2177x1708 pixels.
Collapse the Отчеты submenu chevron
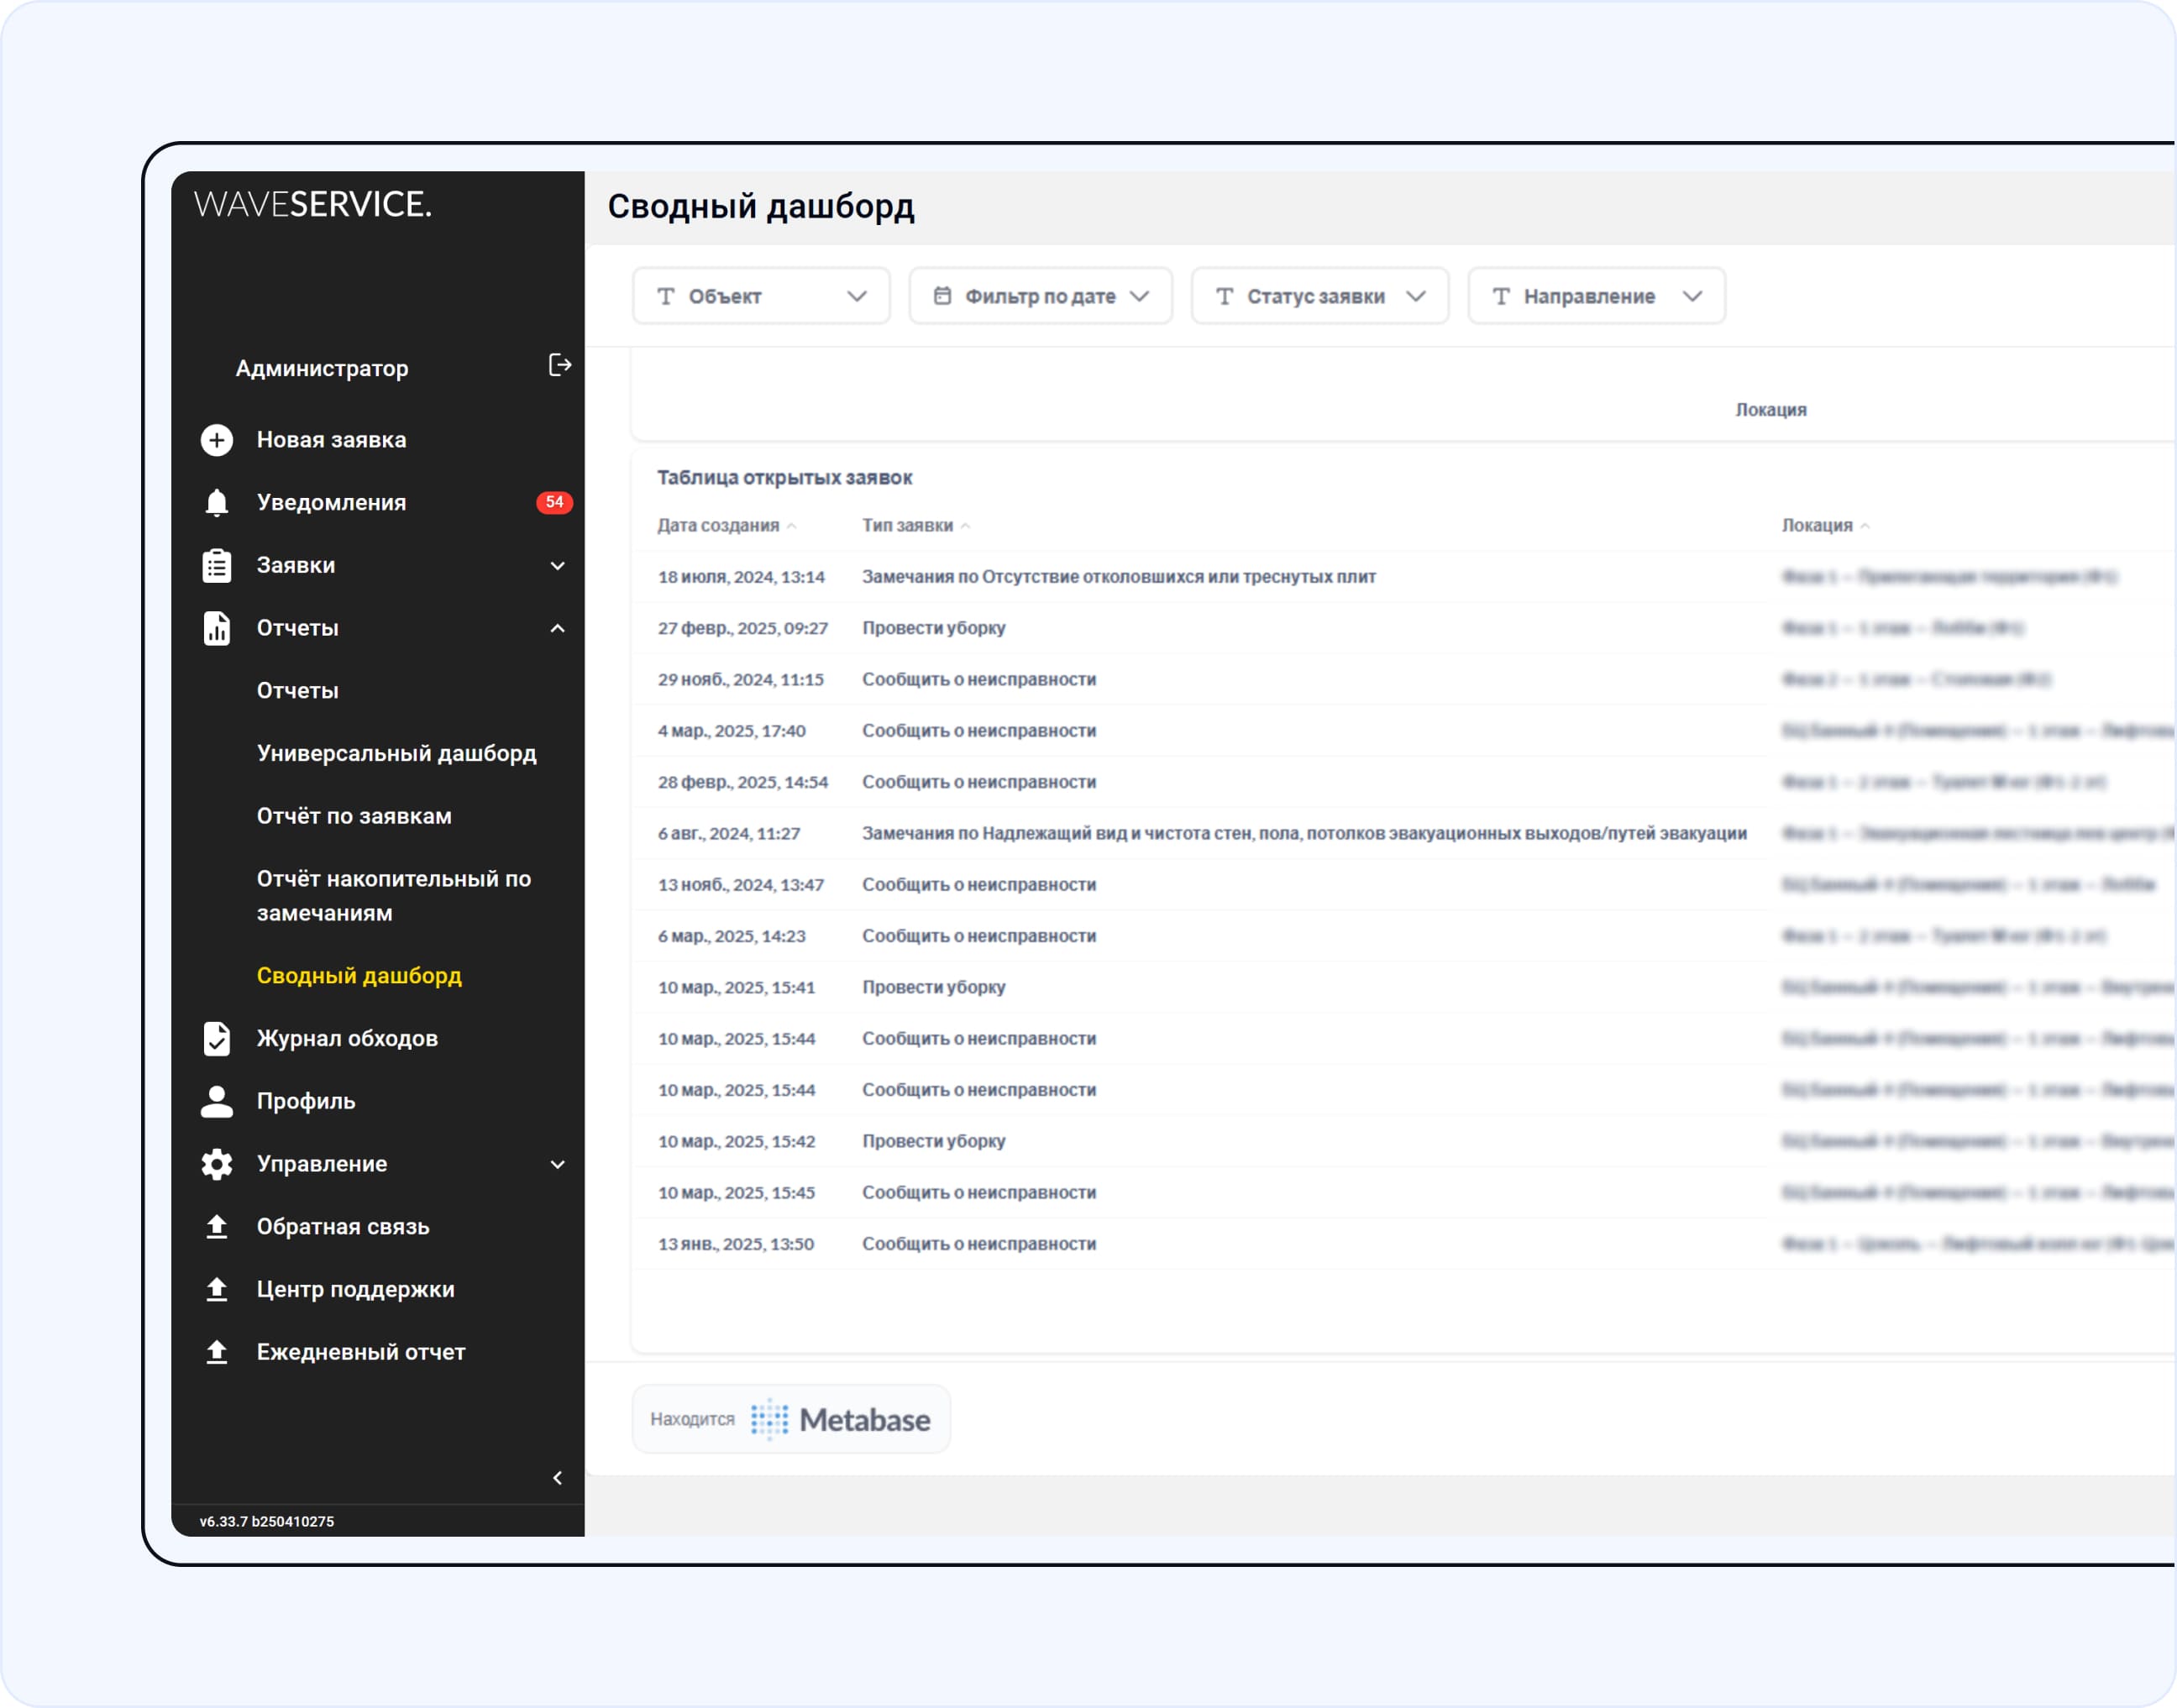pos(557,628)
